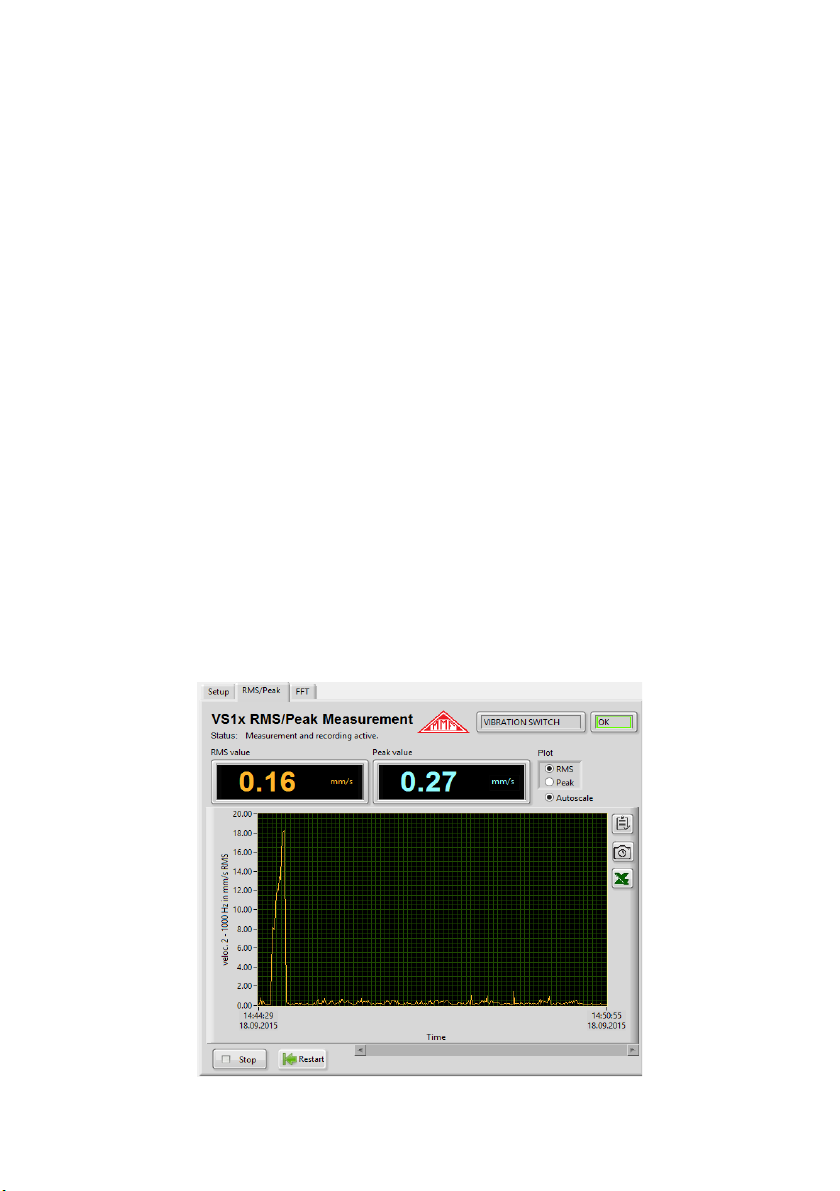This screenshot has height=1191, width=840.
Task: Export plot data with the Excel icon
Action: coord(622,879)
